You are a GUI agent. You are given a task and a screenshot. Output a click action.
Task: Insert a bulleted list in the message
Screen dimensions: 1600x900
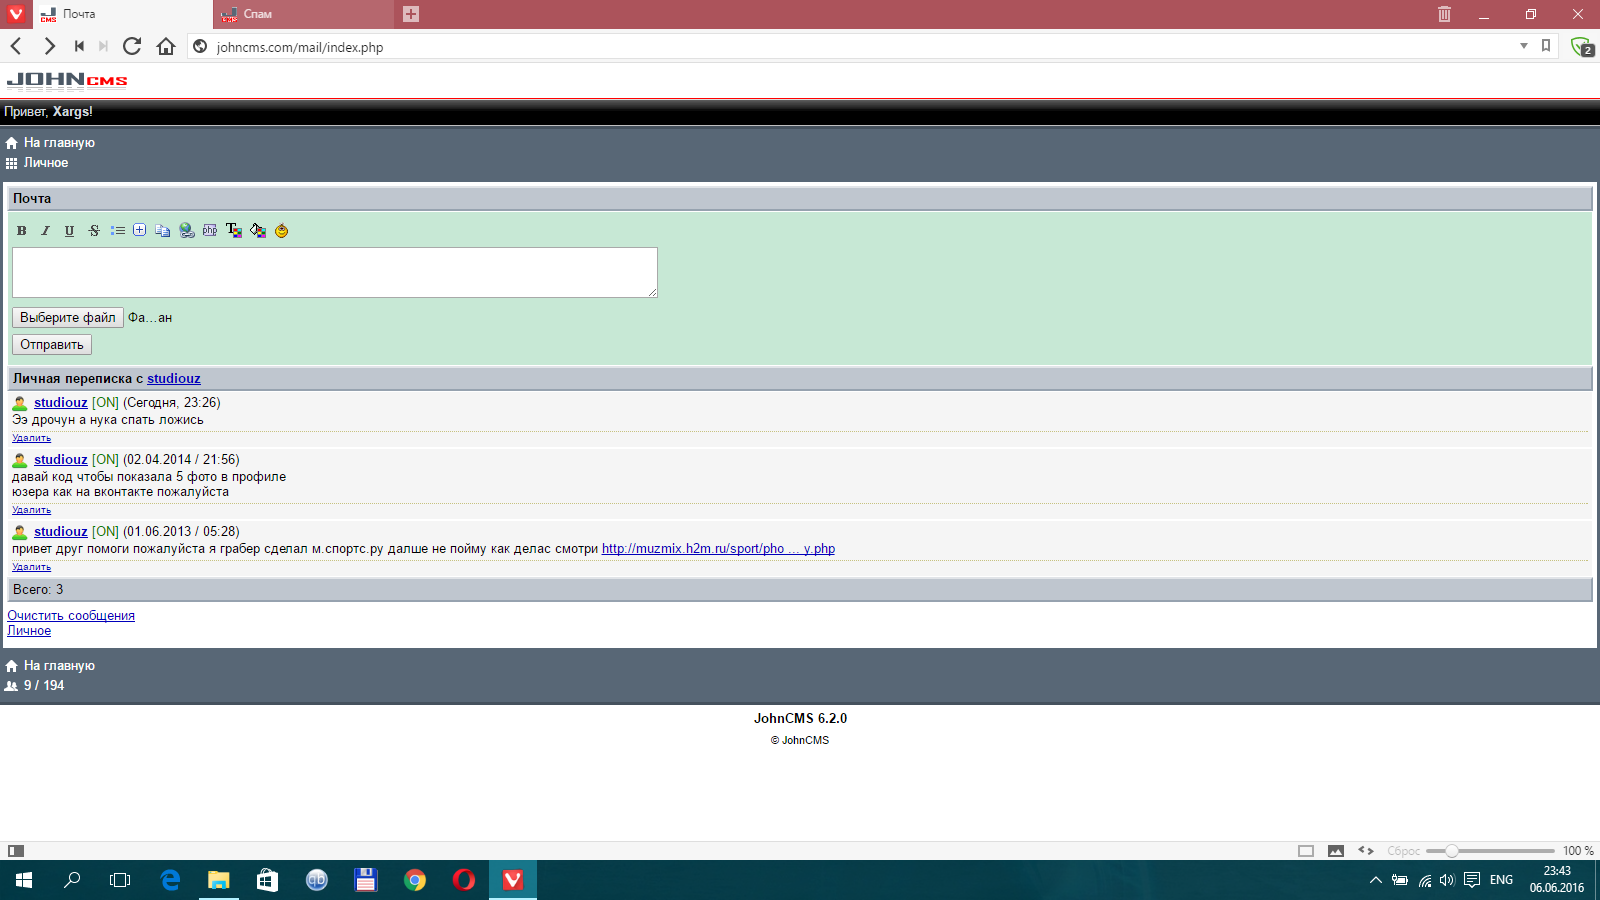118,231
